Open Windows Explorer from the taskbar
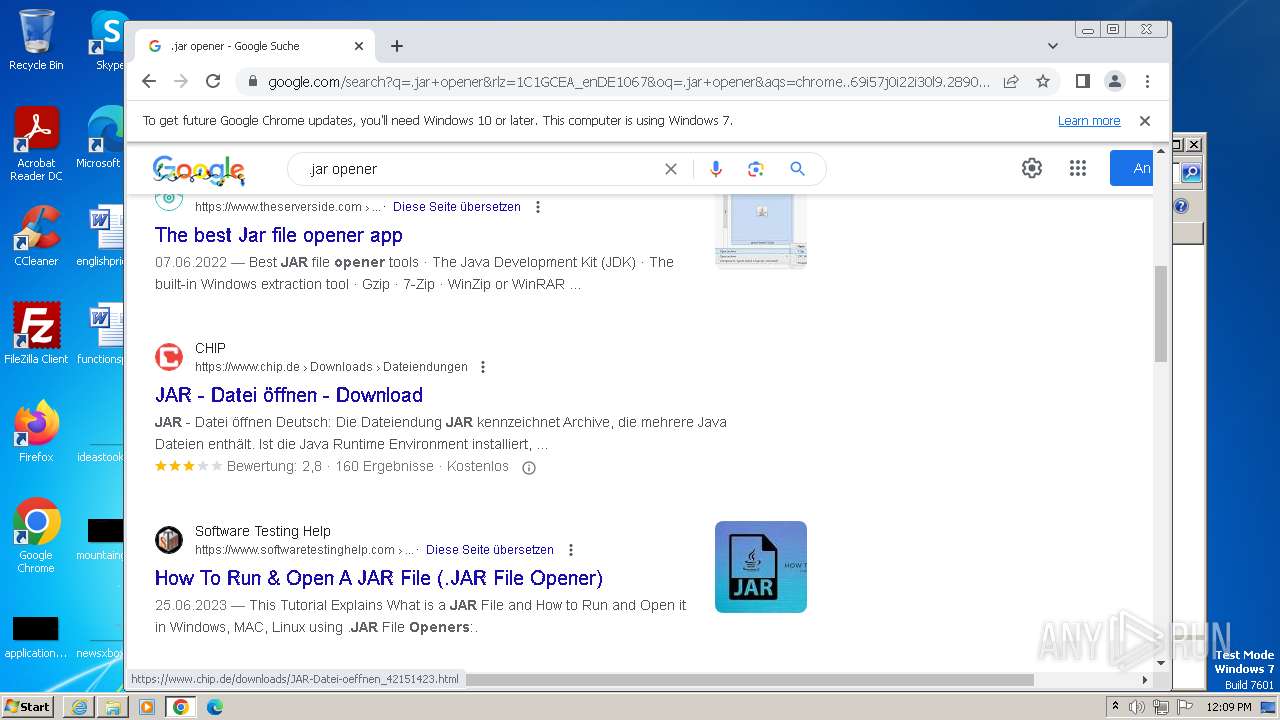This screenshot has height=720, width=1280. pyautogui.click(x=113, y=707)
